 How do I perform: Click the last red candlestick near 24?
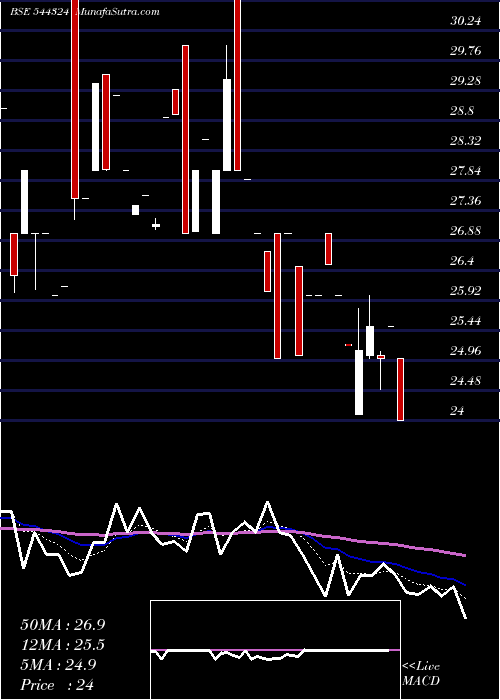400,389
